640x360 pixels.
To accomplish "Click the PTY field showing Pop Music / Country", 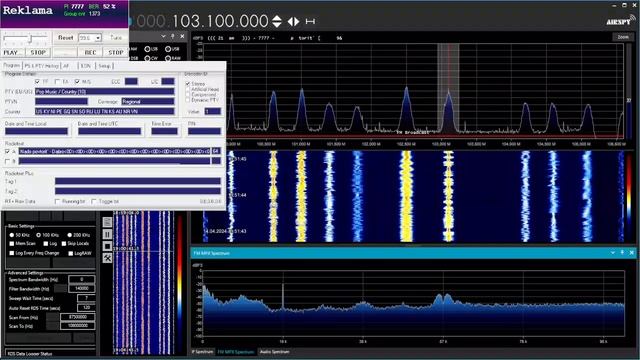I will [x=104, y=91].
